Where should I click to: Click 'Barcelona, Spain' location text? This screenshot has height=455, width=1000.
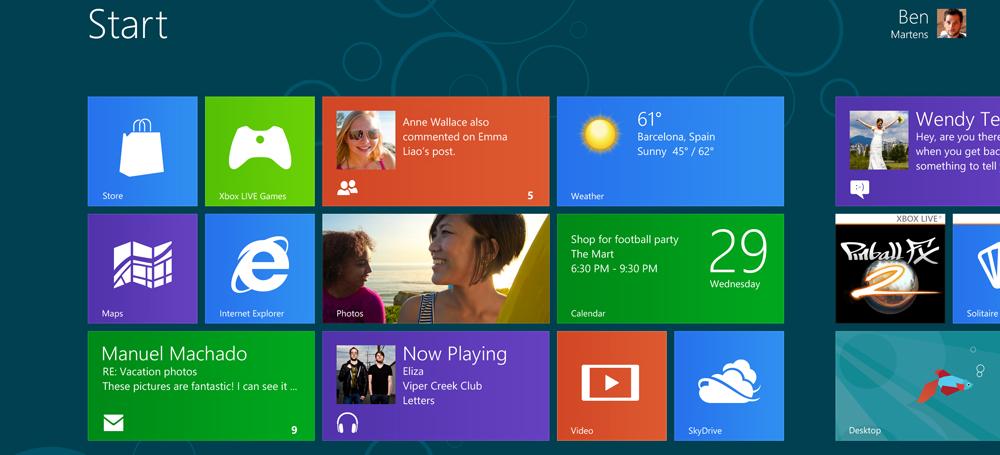(x=676, y=137)
